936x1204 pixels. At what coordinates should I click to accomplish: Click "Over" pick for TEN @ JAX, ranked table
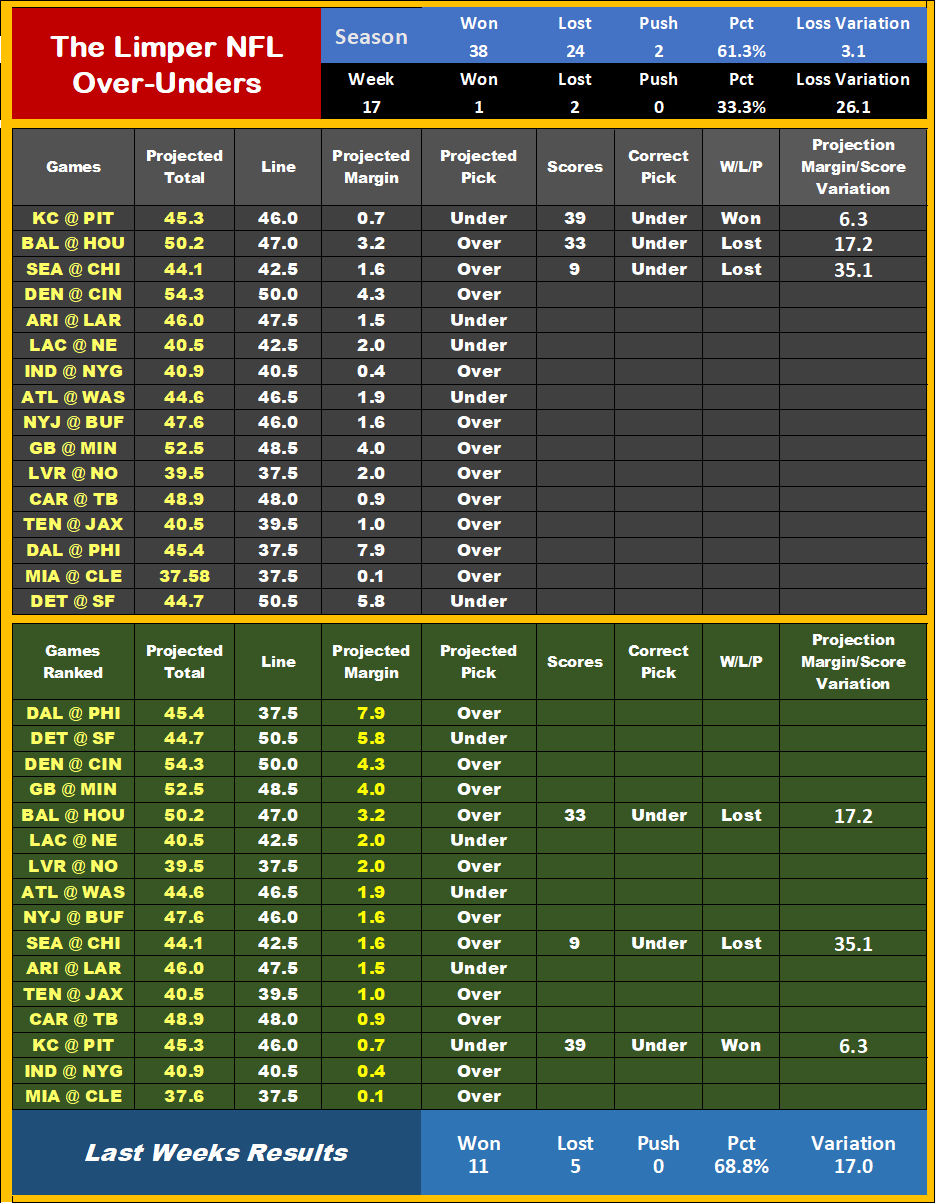click(479, 994)
